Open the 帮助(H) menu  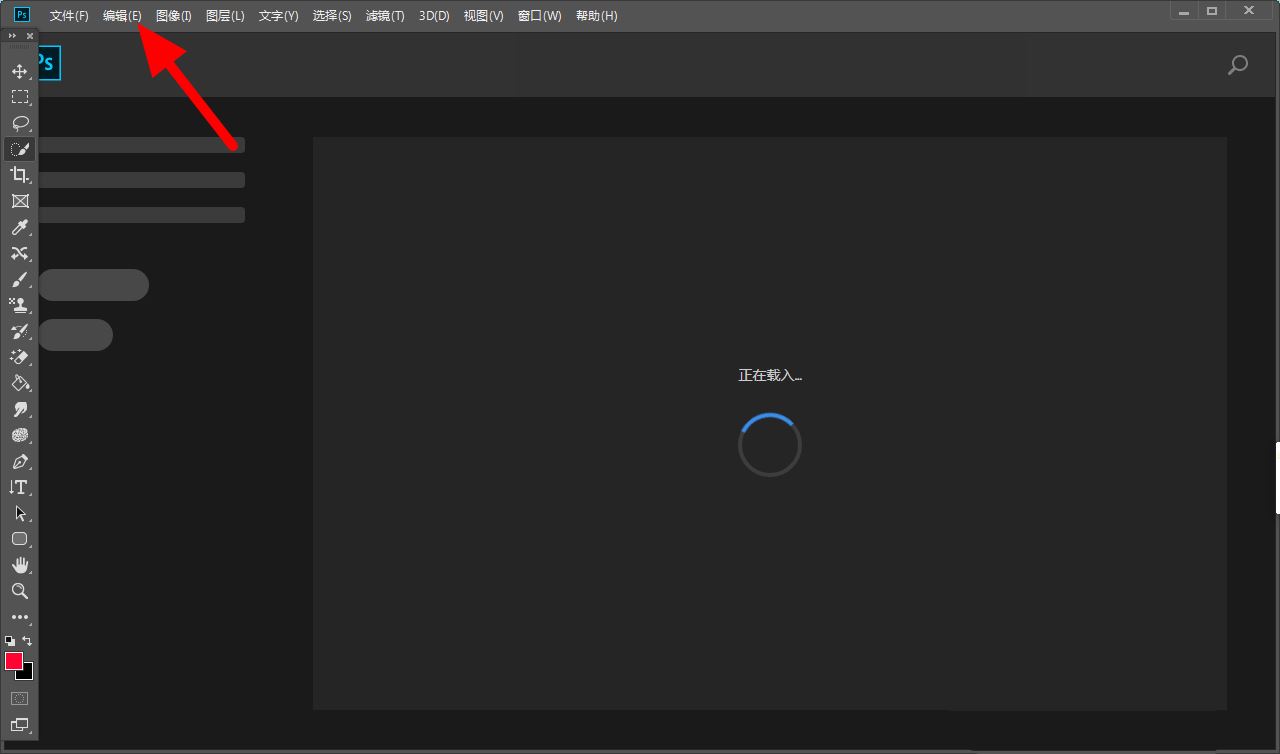tap(596, 16)
